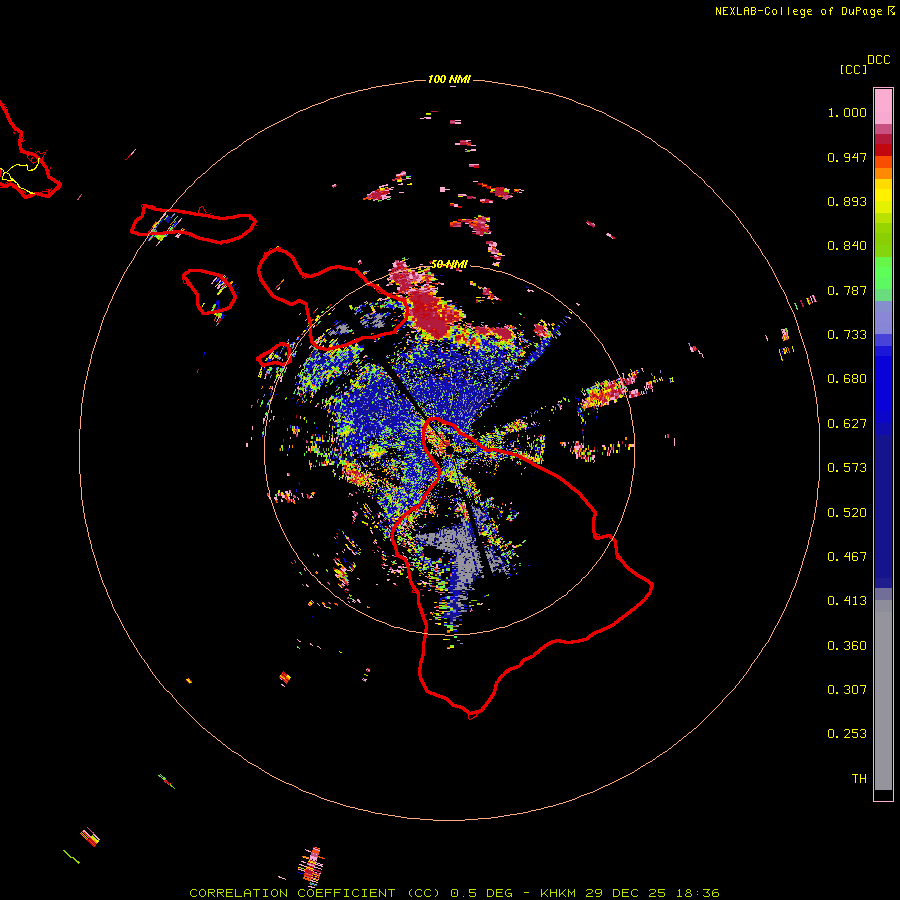Click the 0.360 scale value
The height and width of the screenshot is (900, 900).
(847, 646)
